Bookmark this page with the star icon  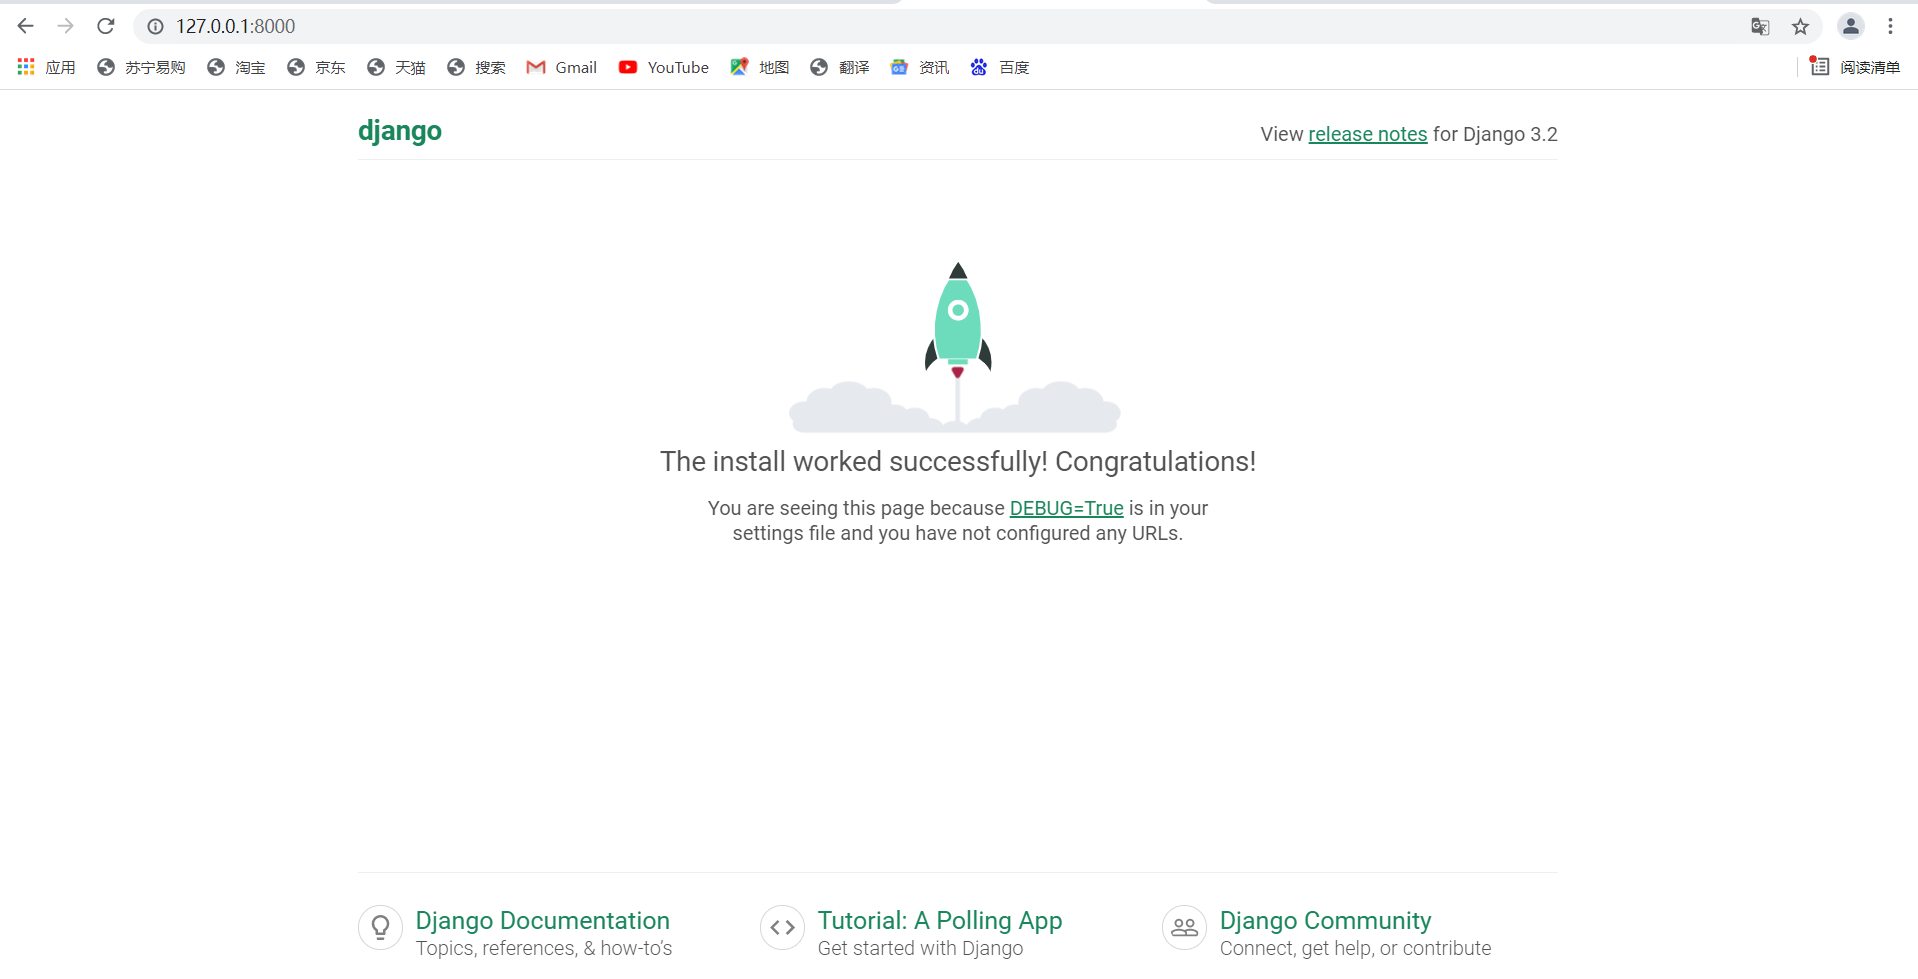(x=1800, y=27)
